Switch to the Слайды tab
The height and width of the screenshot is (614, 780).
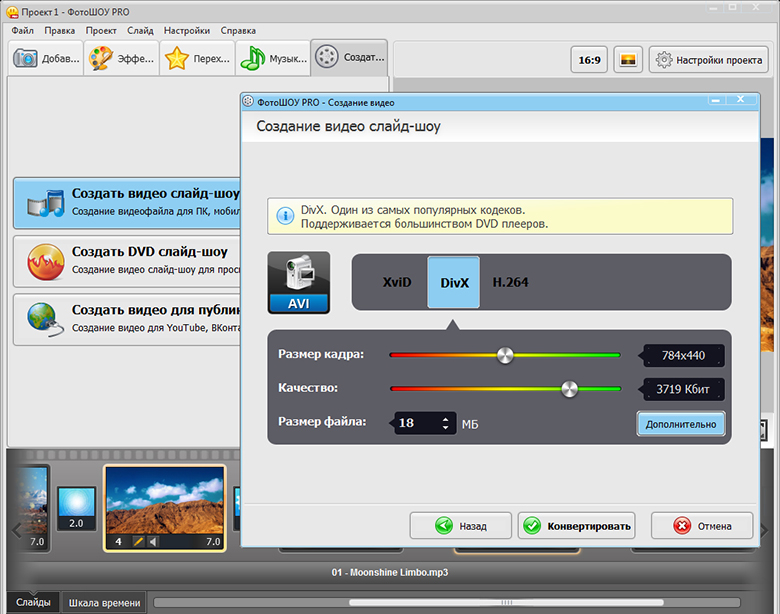pos(33,603)
